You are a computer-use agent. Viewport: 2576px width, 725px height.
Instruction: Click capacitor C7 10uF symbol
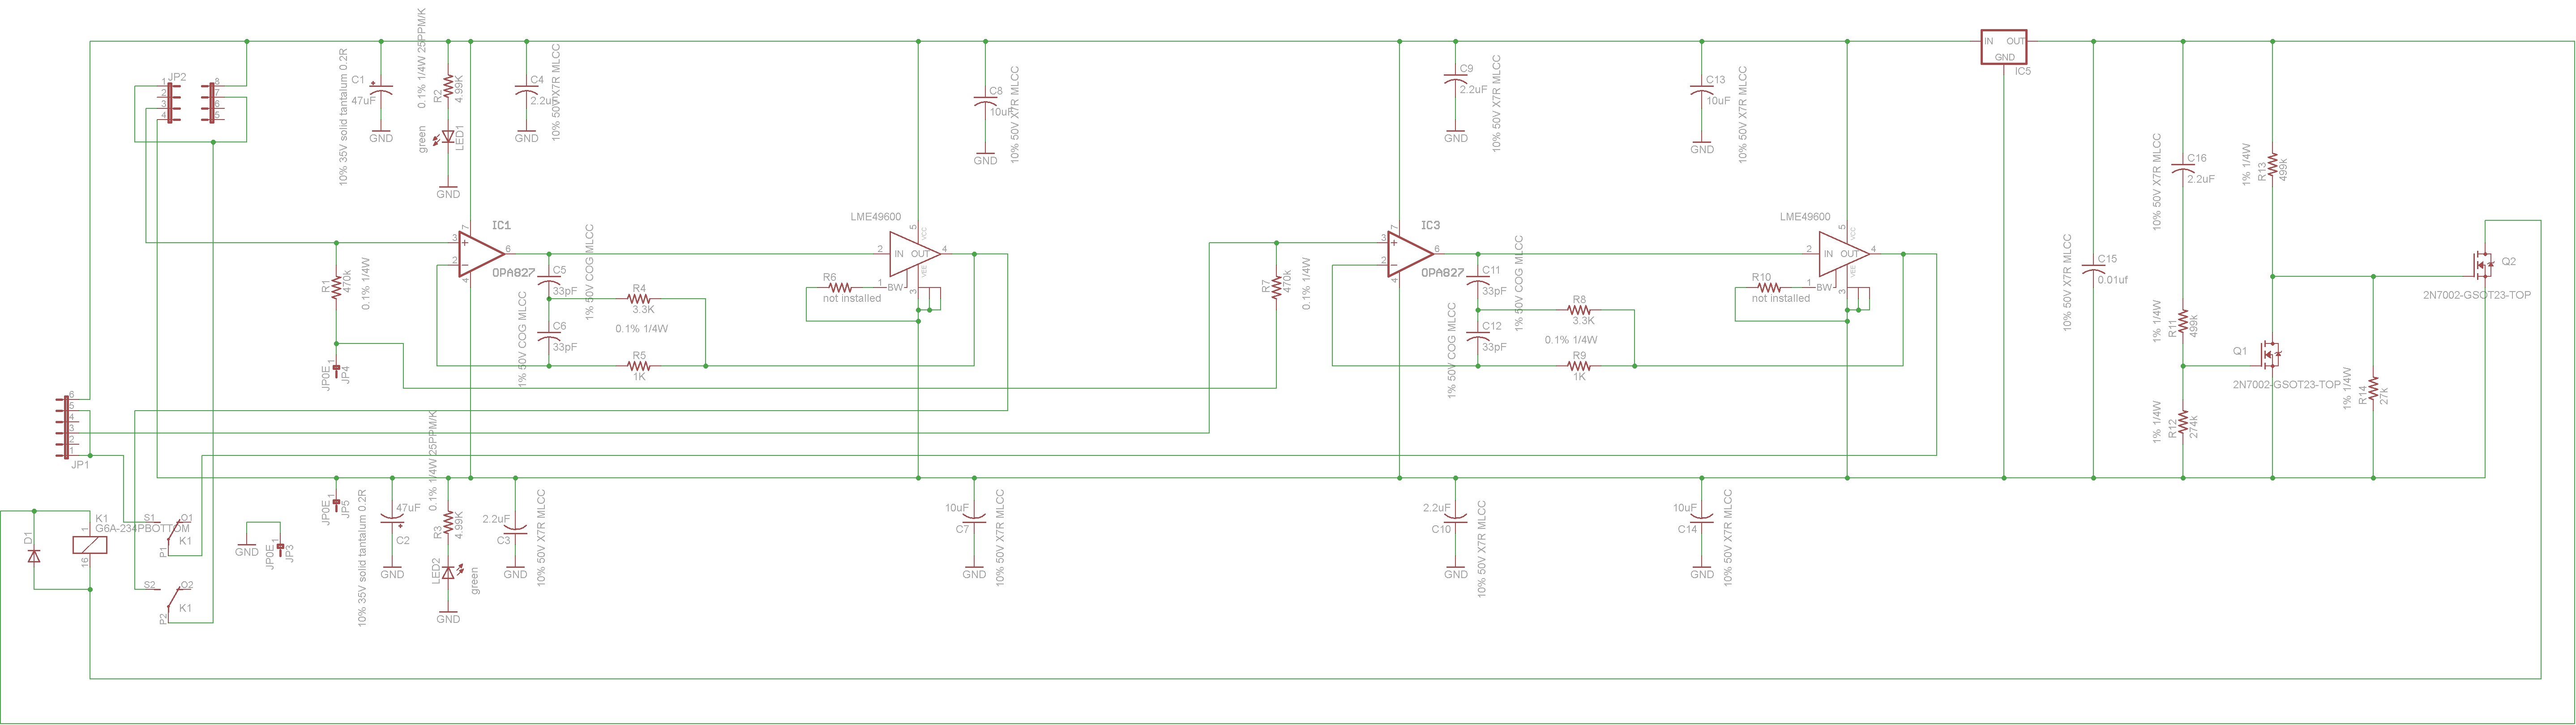tap(974, 519)
